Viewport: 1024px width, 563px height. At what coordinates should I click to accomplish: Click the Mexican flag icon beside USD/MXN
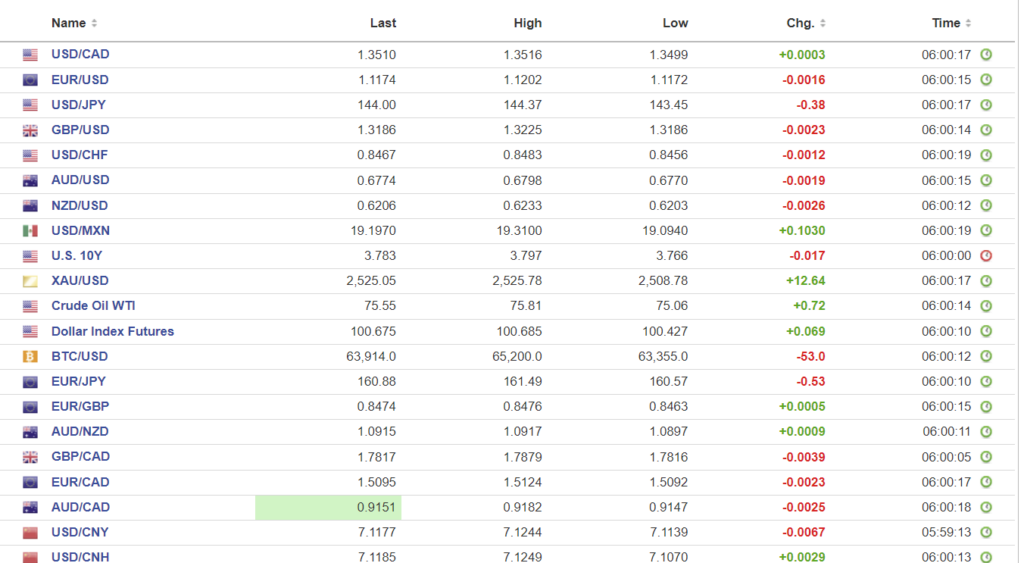30,231
